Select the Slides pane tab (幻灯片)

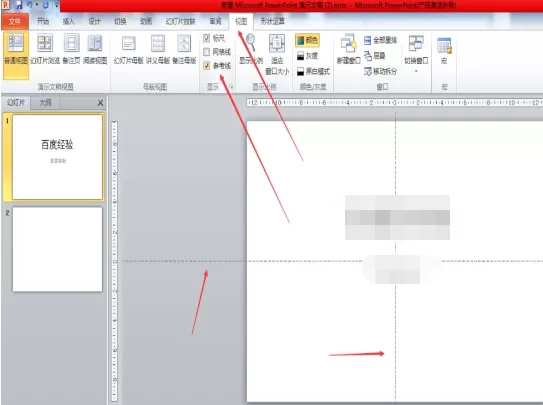tap(16, 103)
